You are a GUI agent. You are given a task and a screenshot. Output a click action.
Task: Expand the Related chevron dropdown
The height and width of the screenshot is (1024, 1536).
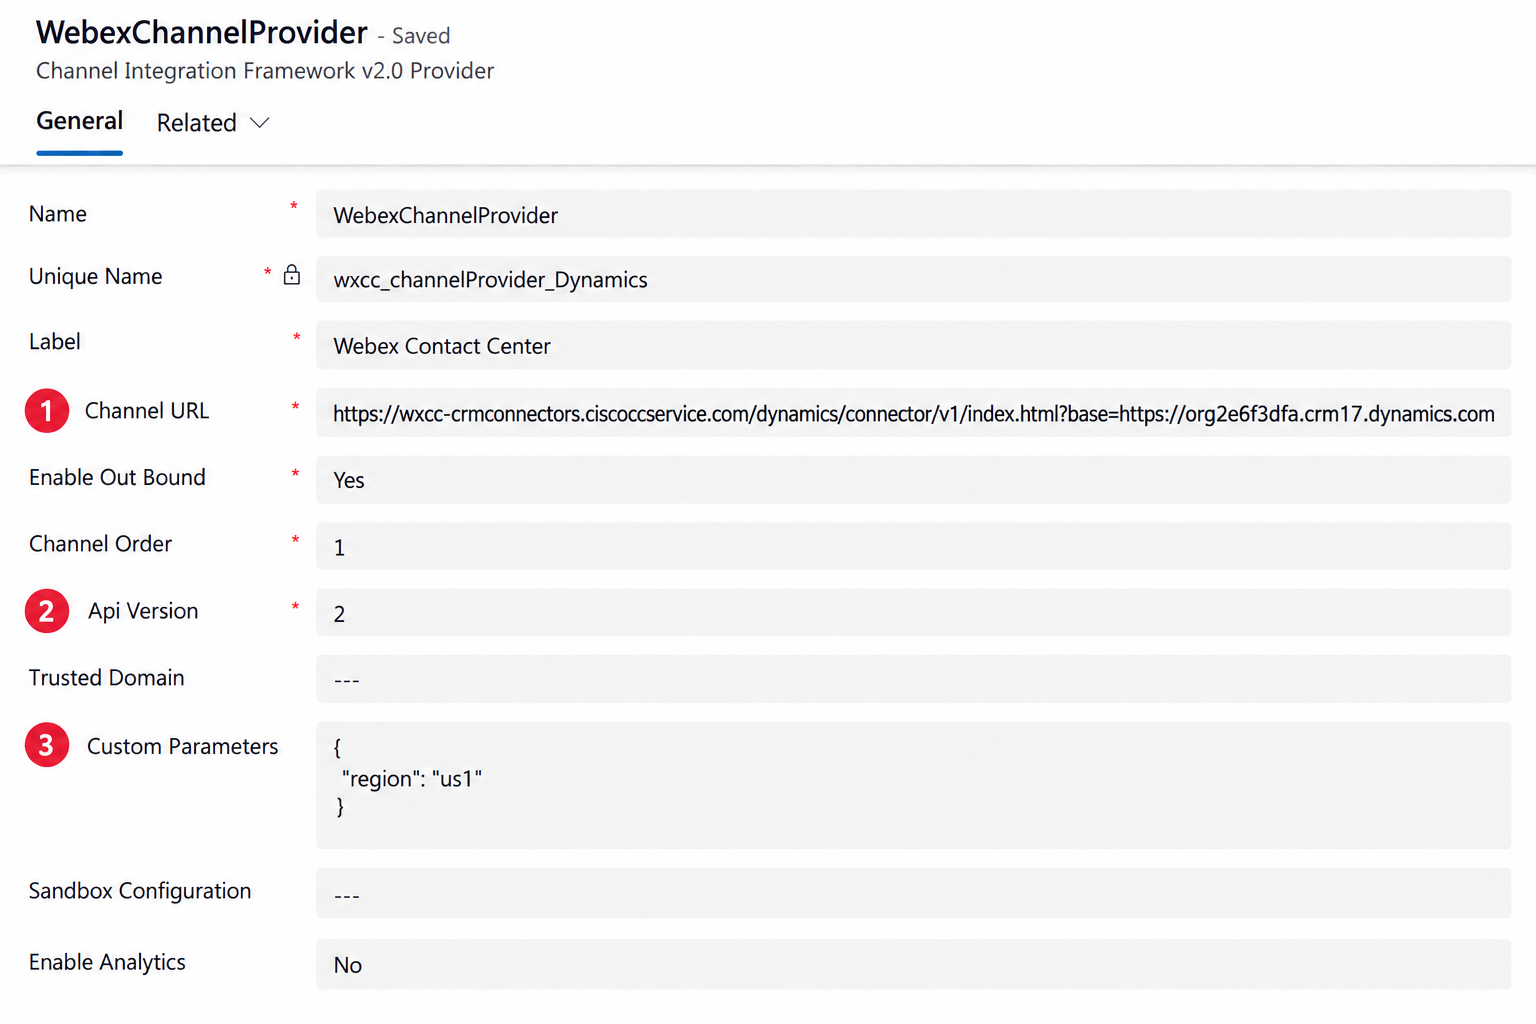(x=260, y=123)
